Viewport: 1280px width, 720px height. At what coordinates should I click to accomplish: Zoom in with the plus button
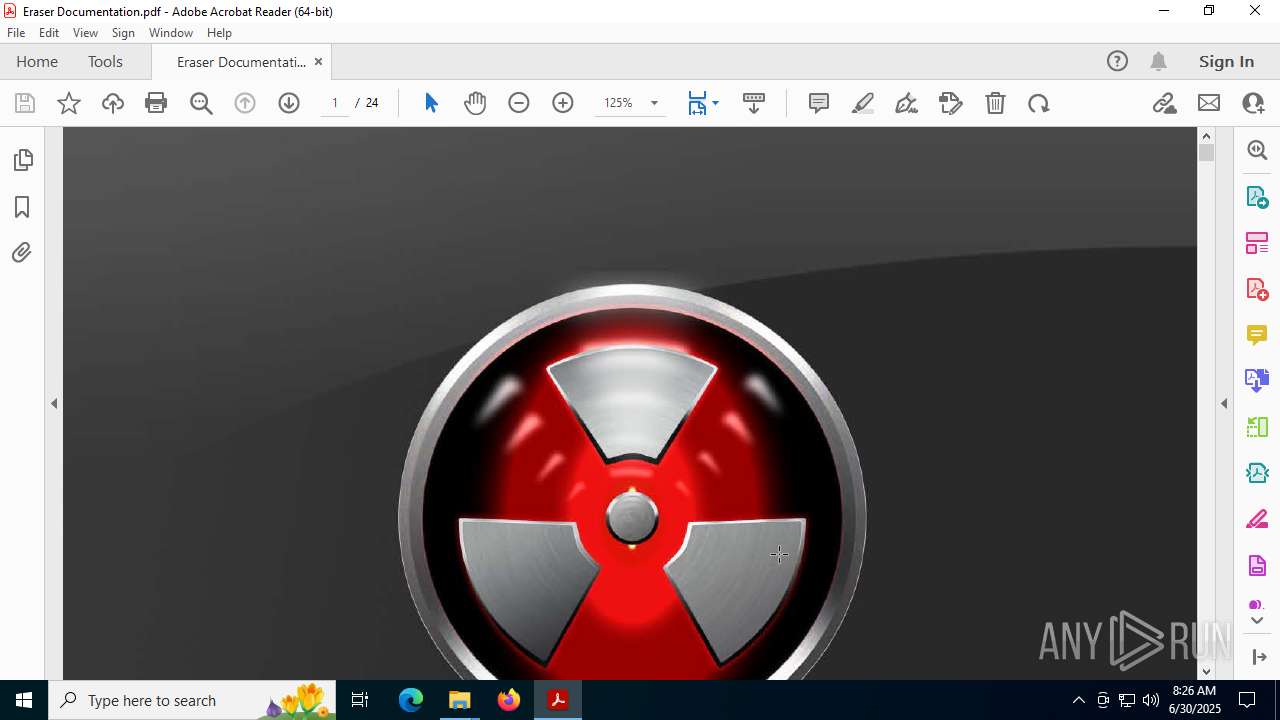tap(563, 103)
